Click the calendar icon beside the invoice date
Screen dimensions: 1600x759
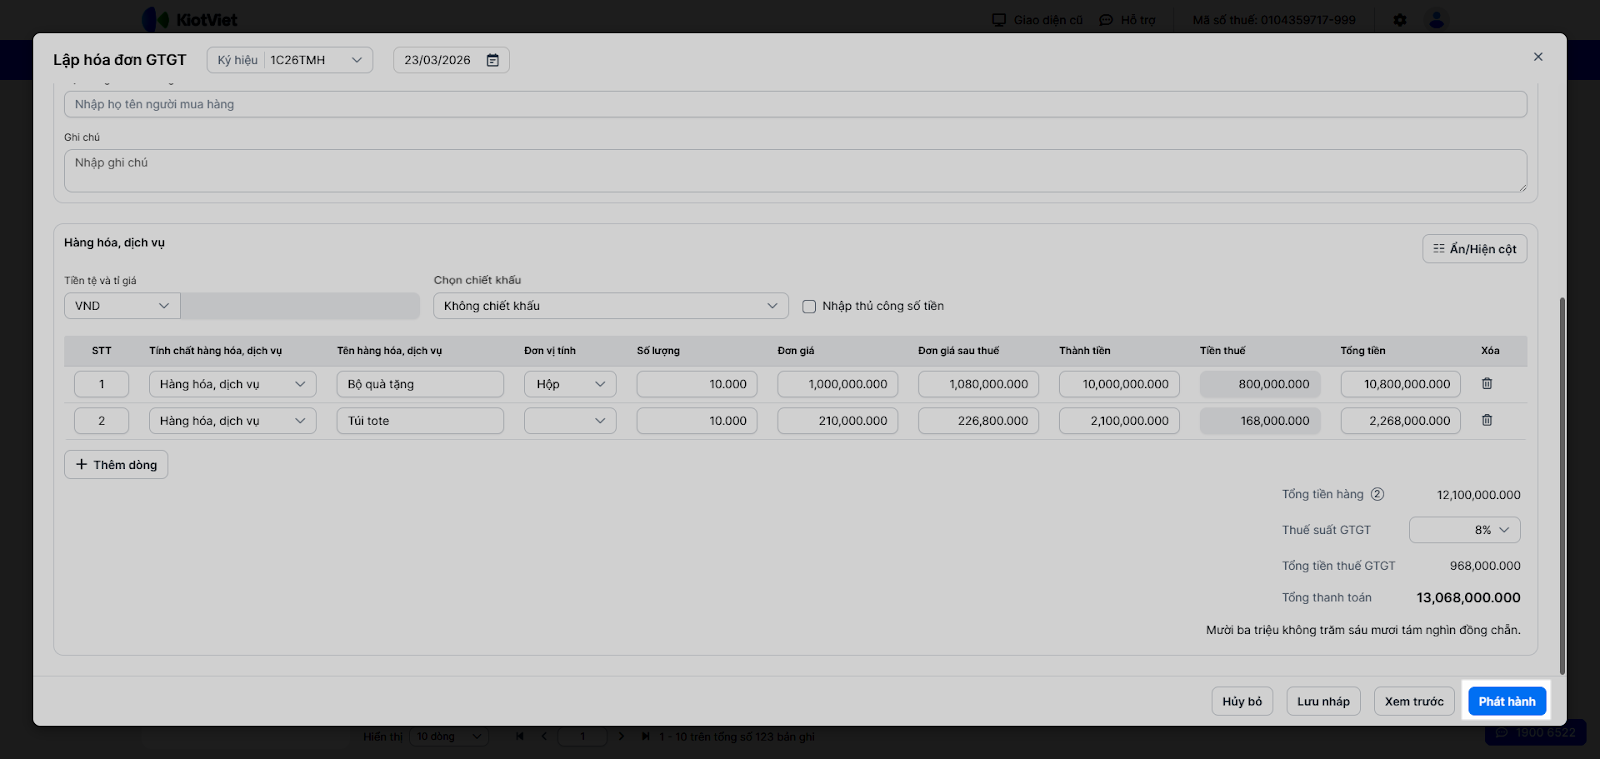[493, 60]
